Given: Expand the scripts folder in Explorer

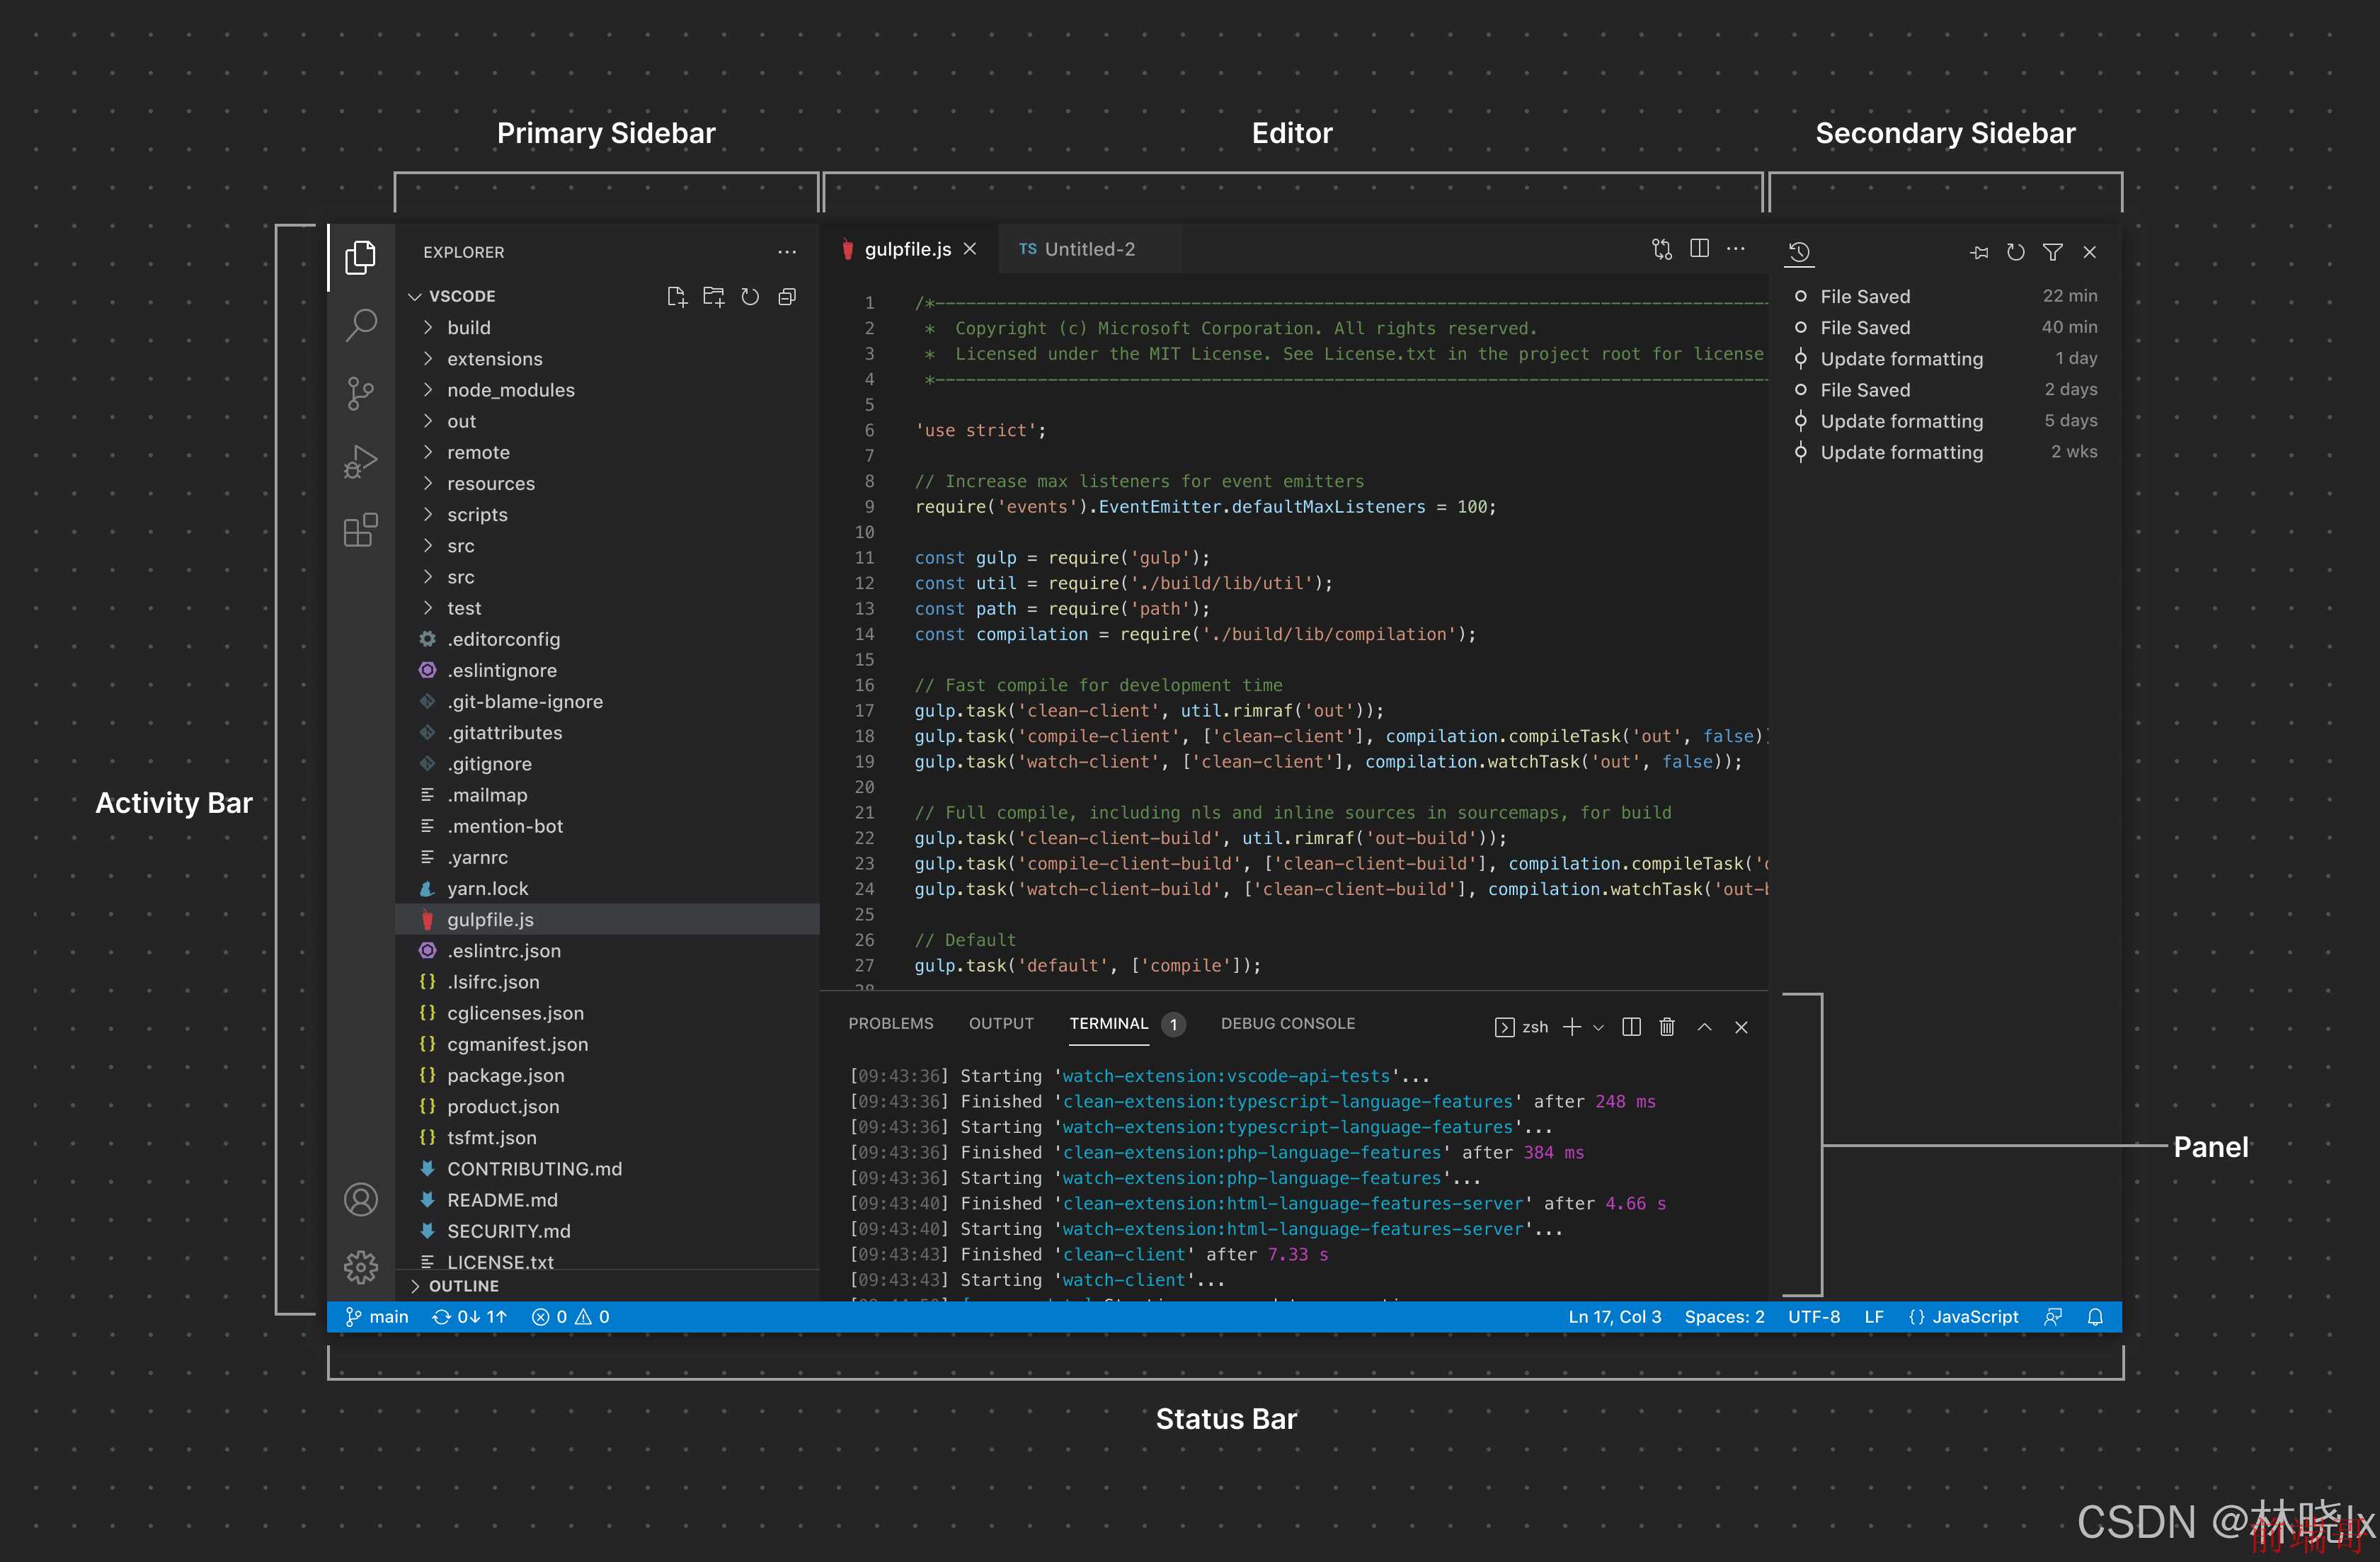Looking at the screenshot, I should [x=479, y=514].
